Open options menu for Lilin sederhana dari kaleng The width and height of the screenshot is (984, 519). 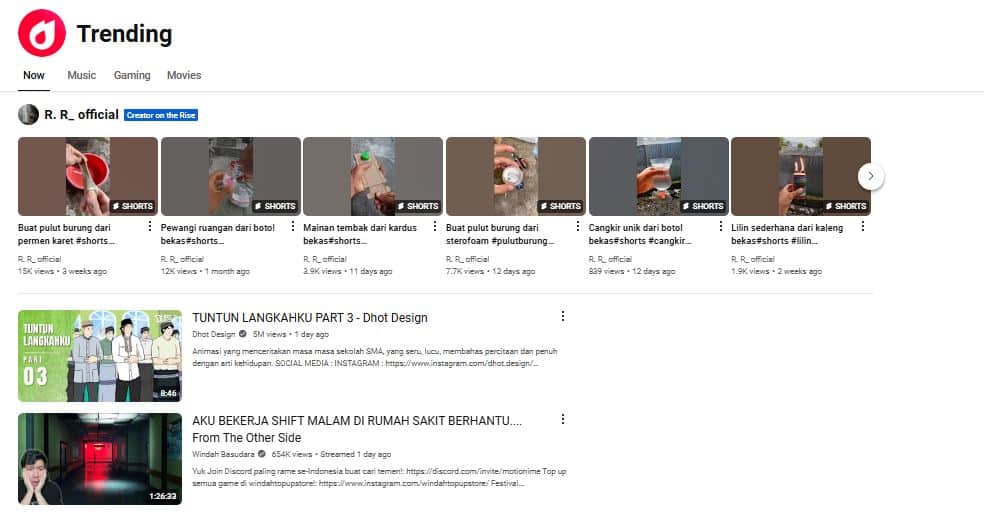pyautogui.click(x=863, y=227)
